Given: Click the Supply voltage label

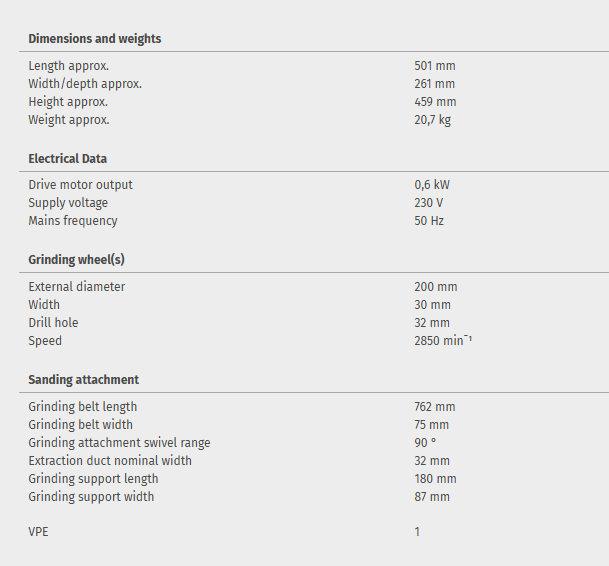Looking at the screenshot, I should pyautogui.click(x=68, y=203).
